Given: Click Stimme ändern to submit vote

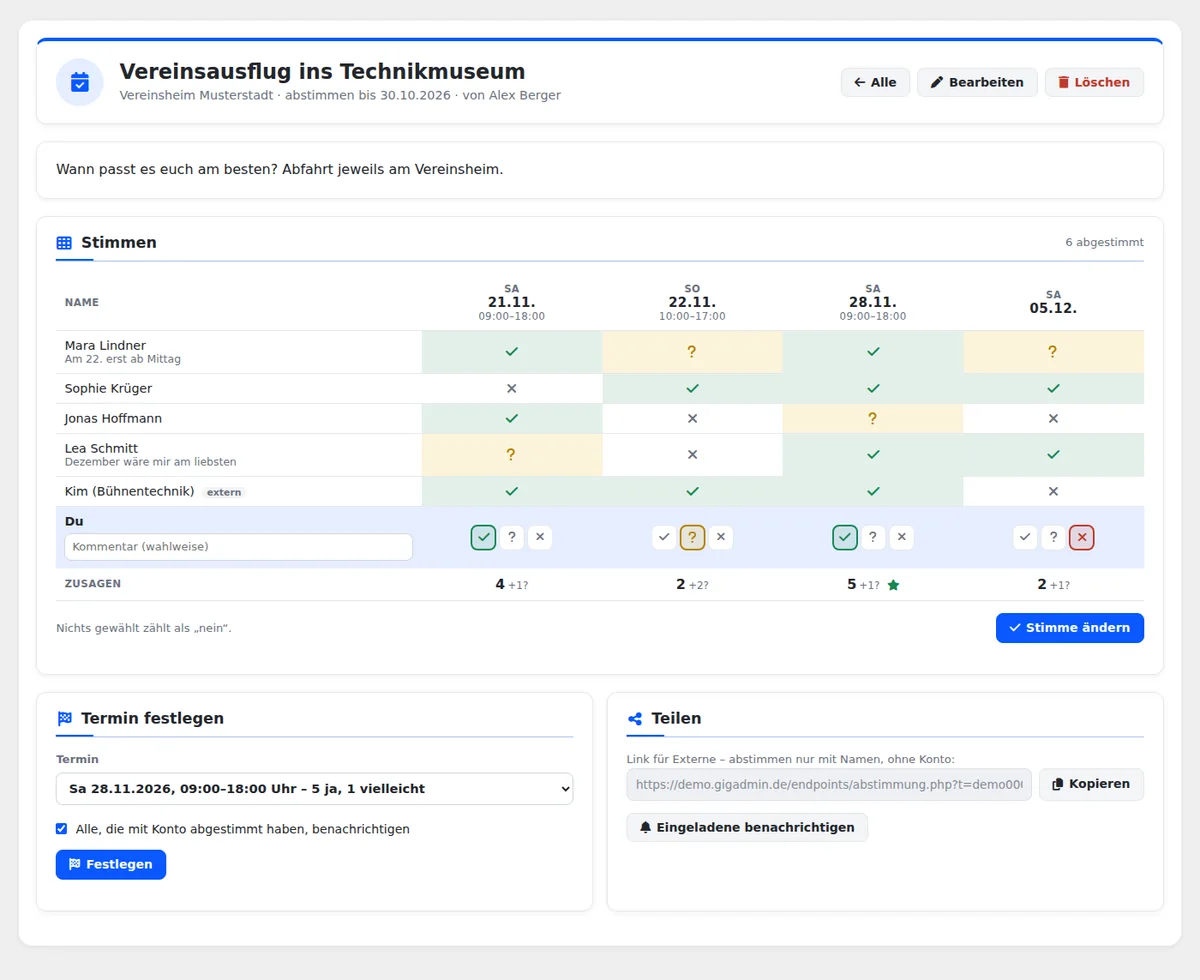Looking at the screenshot, I should coord(1069,628).
